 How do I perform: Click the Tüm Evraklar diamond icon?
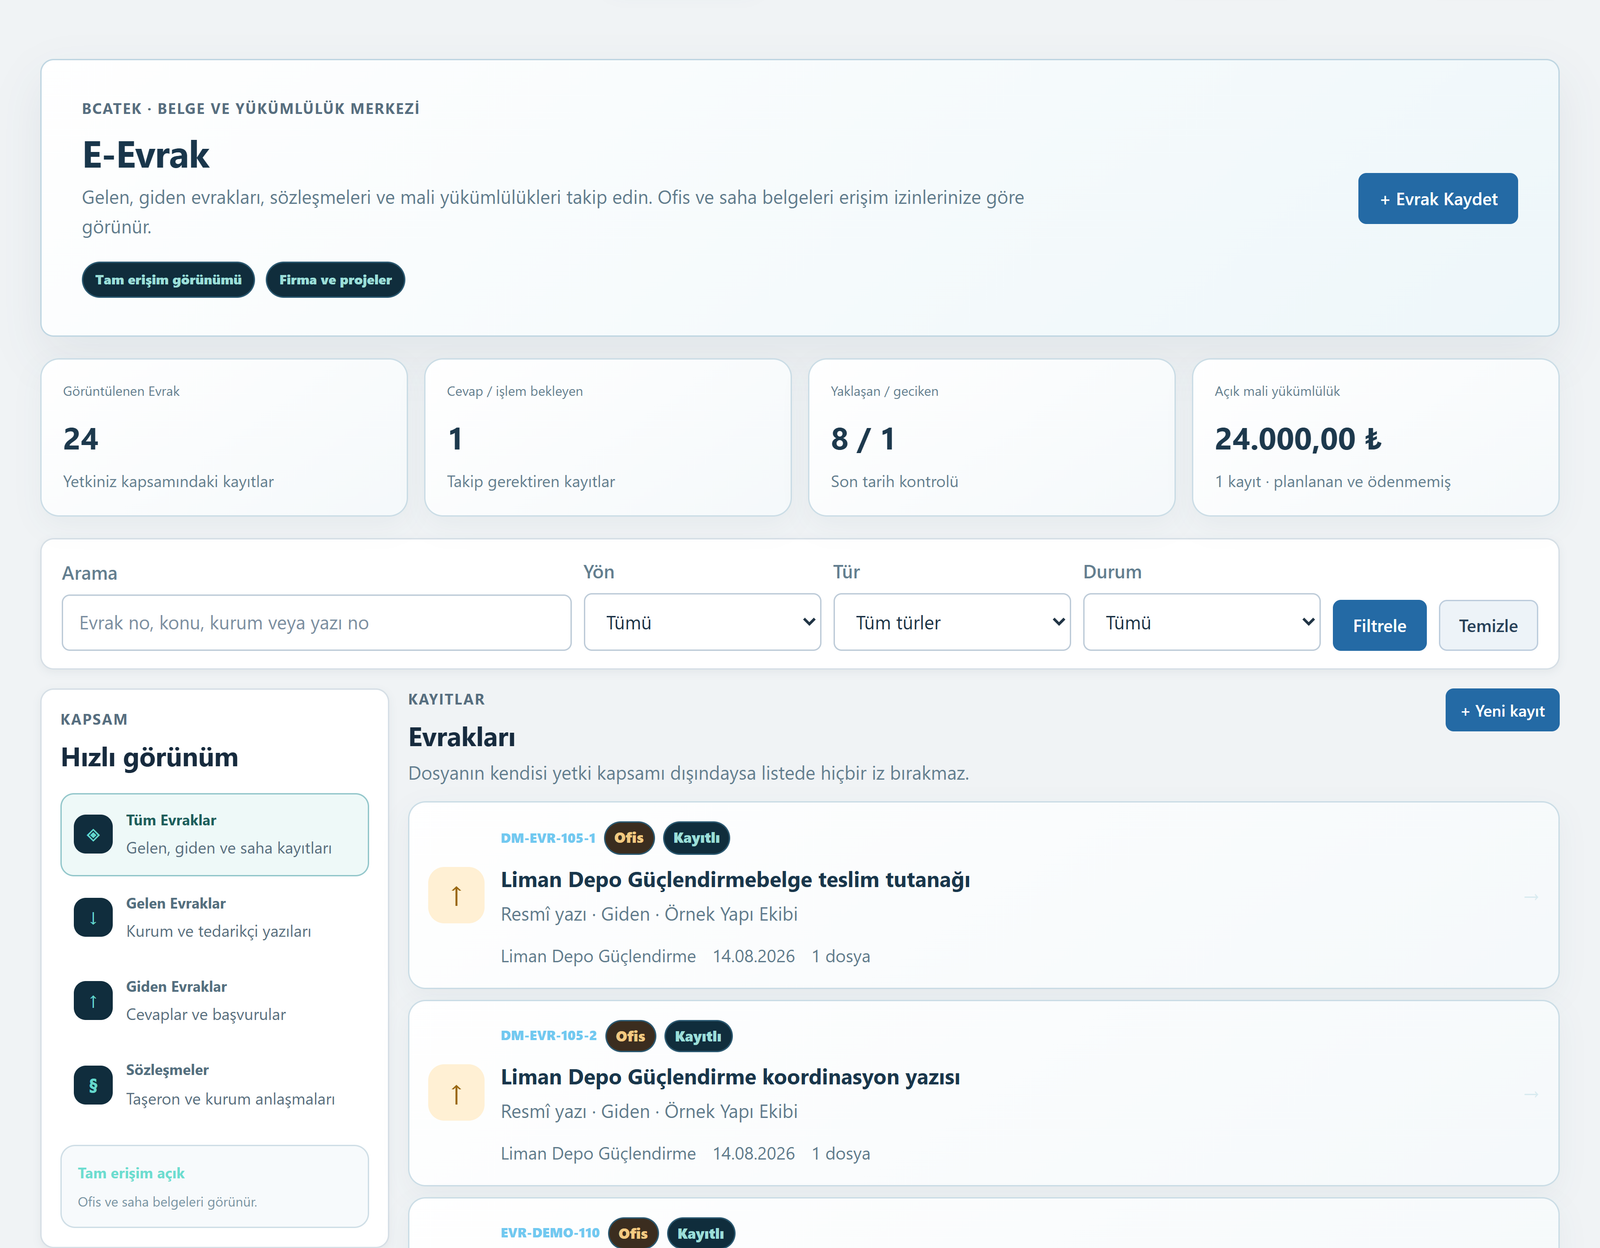point(93,834)
